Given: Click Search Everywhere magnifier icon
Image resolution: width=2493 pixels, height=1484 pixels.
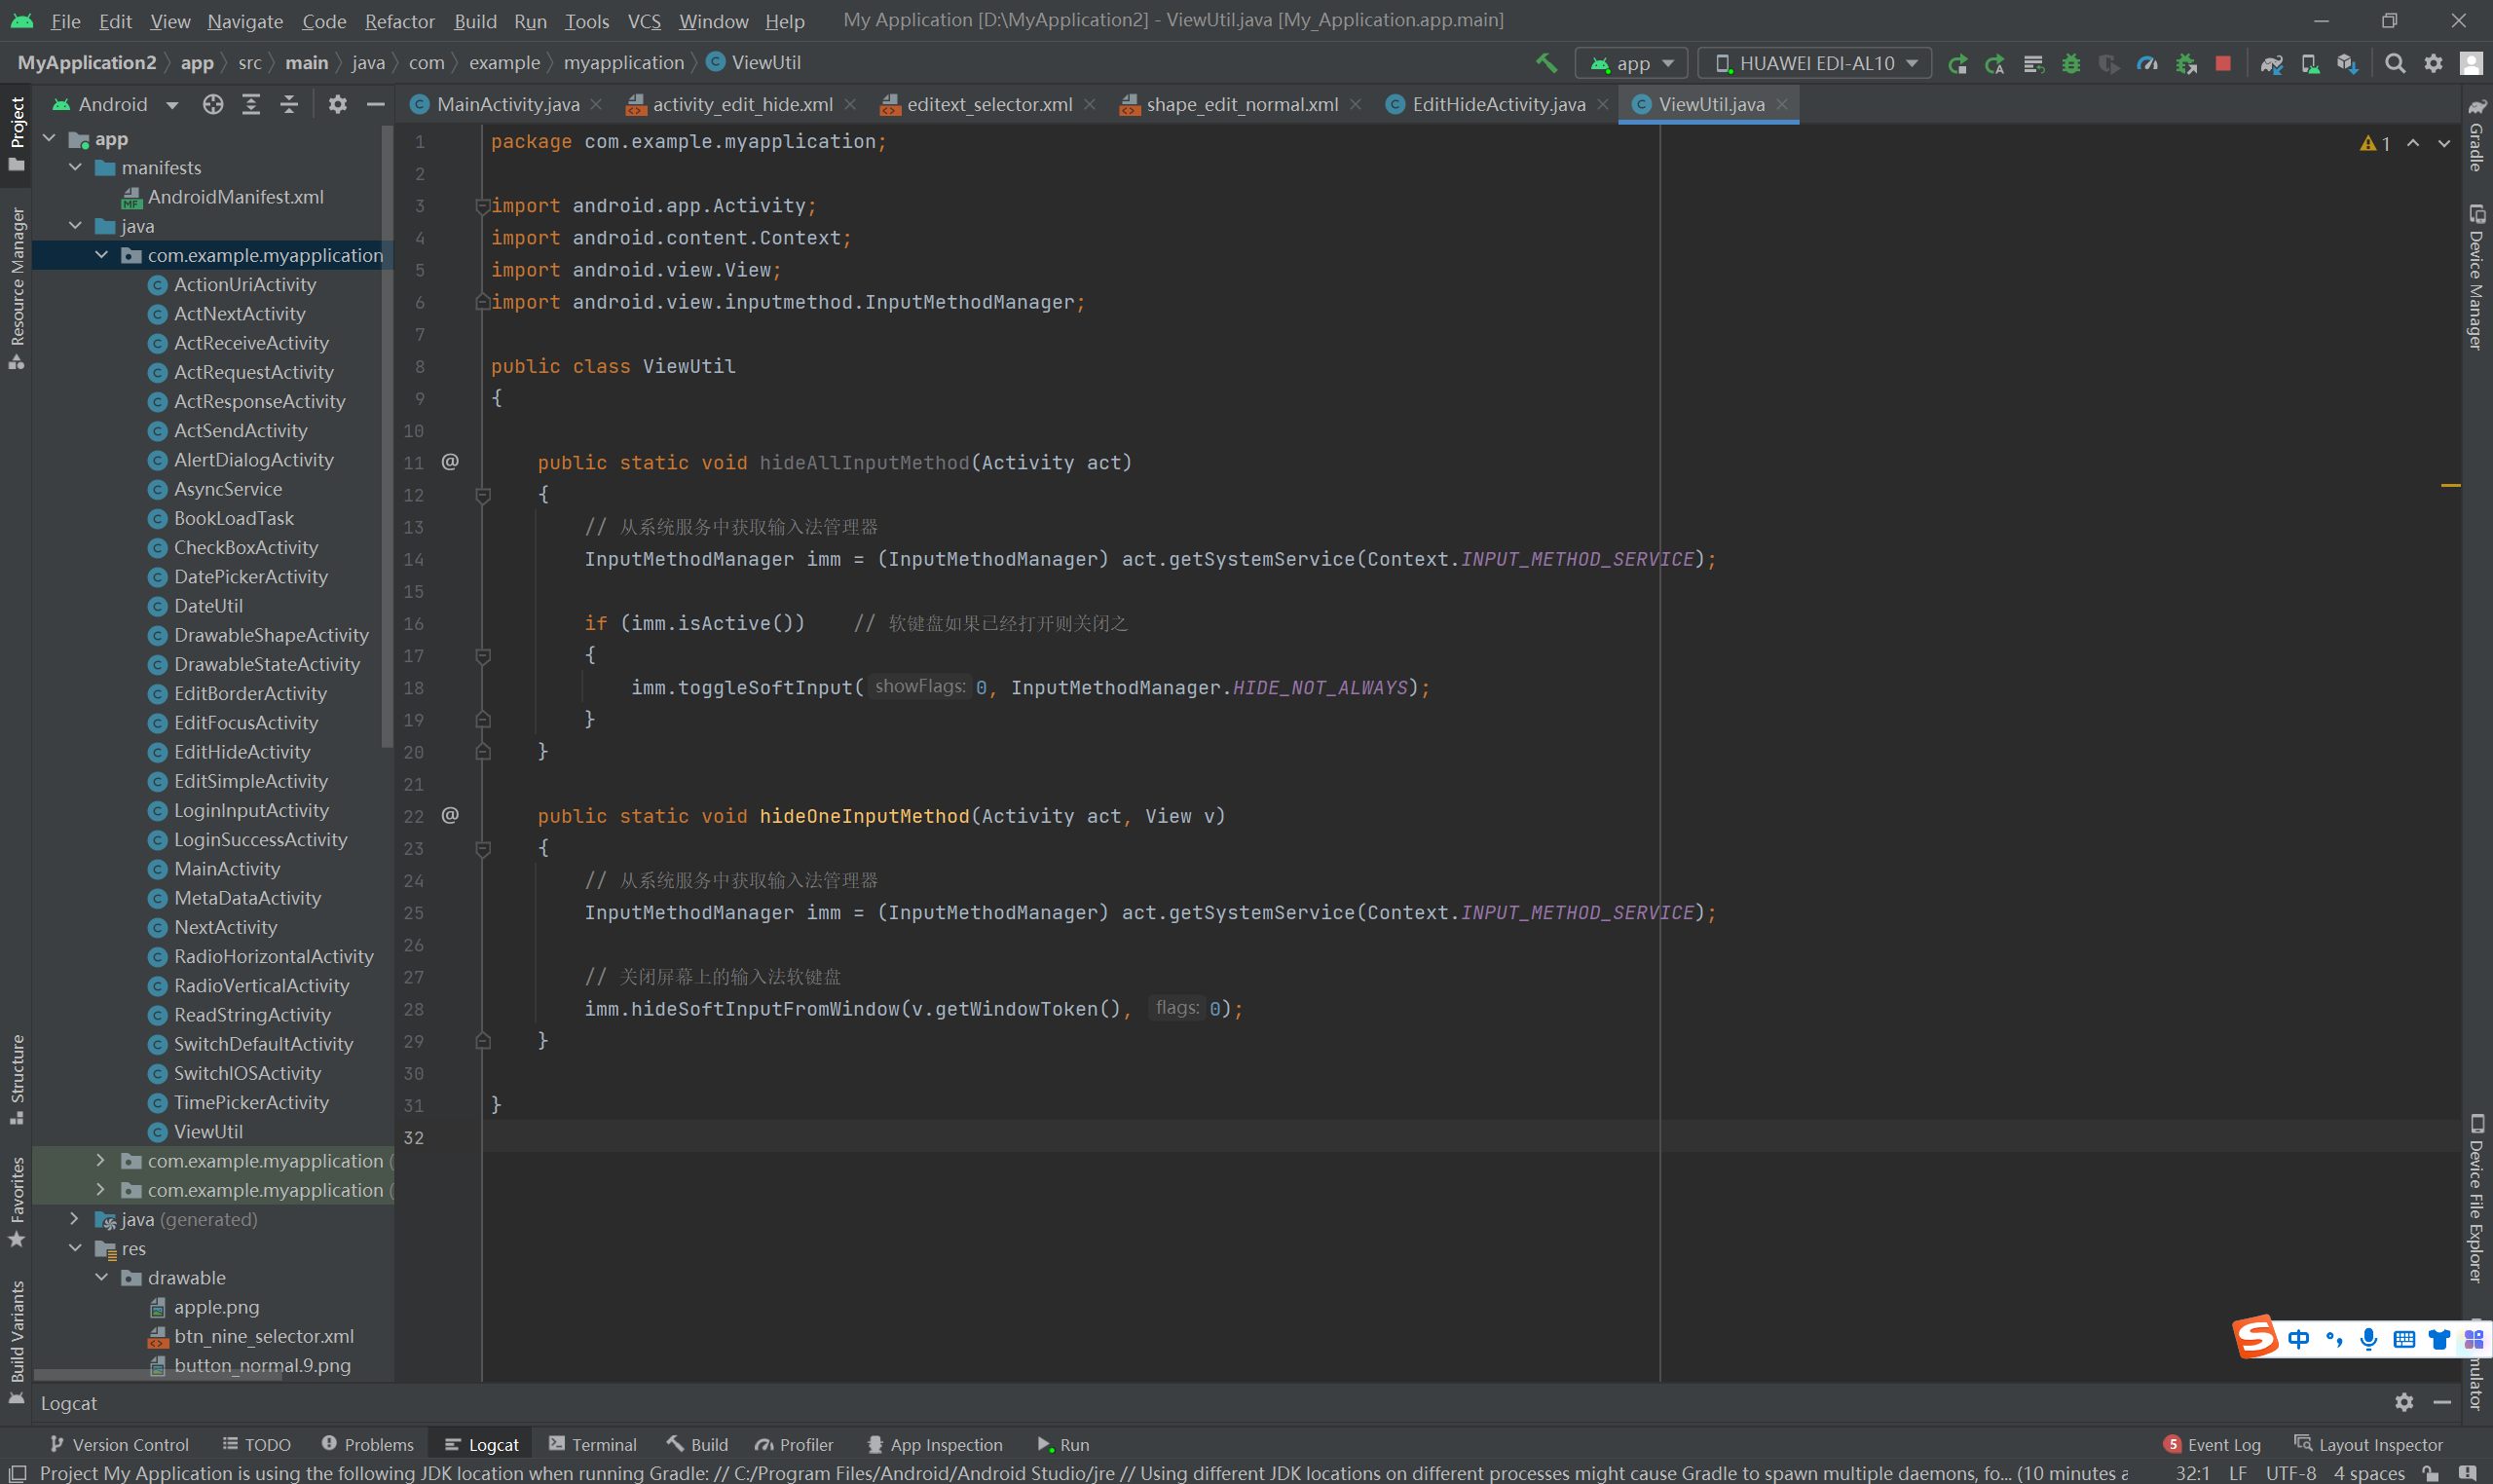Looking at the screenshot, I should pyautogui.click(x=2394, y=63).
